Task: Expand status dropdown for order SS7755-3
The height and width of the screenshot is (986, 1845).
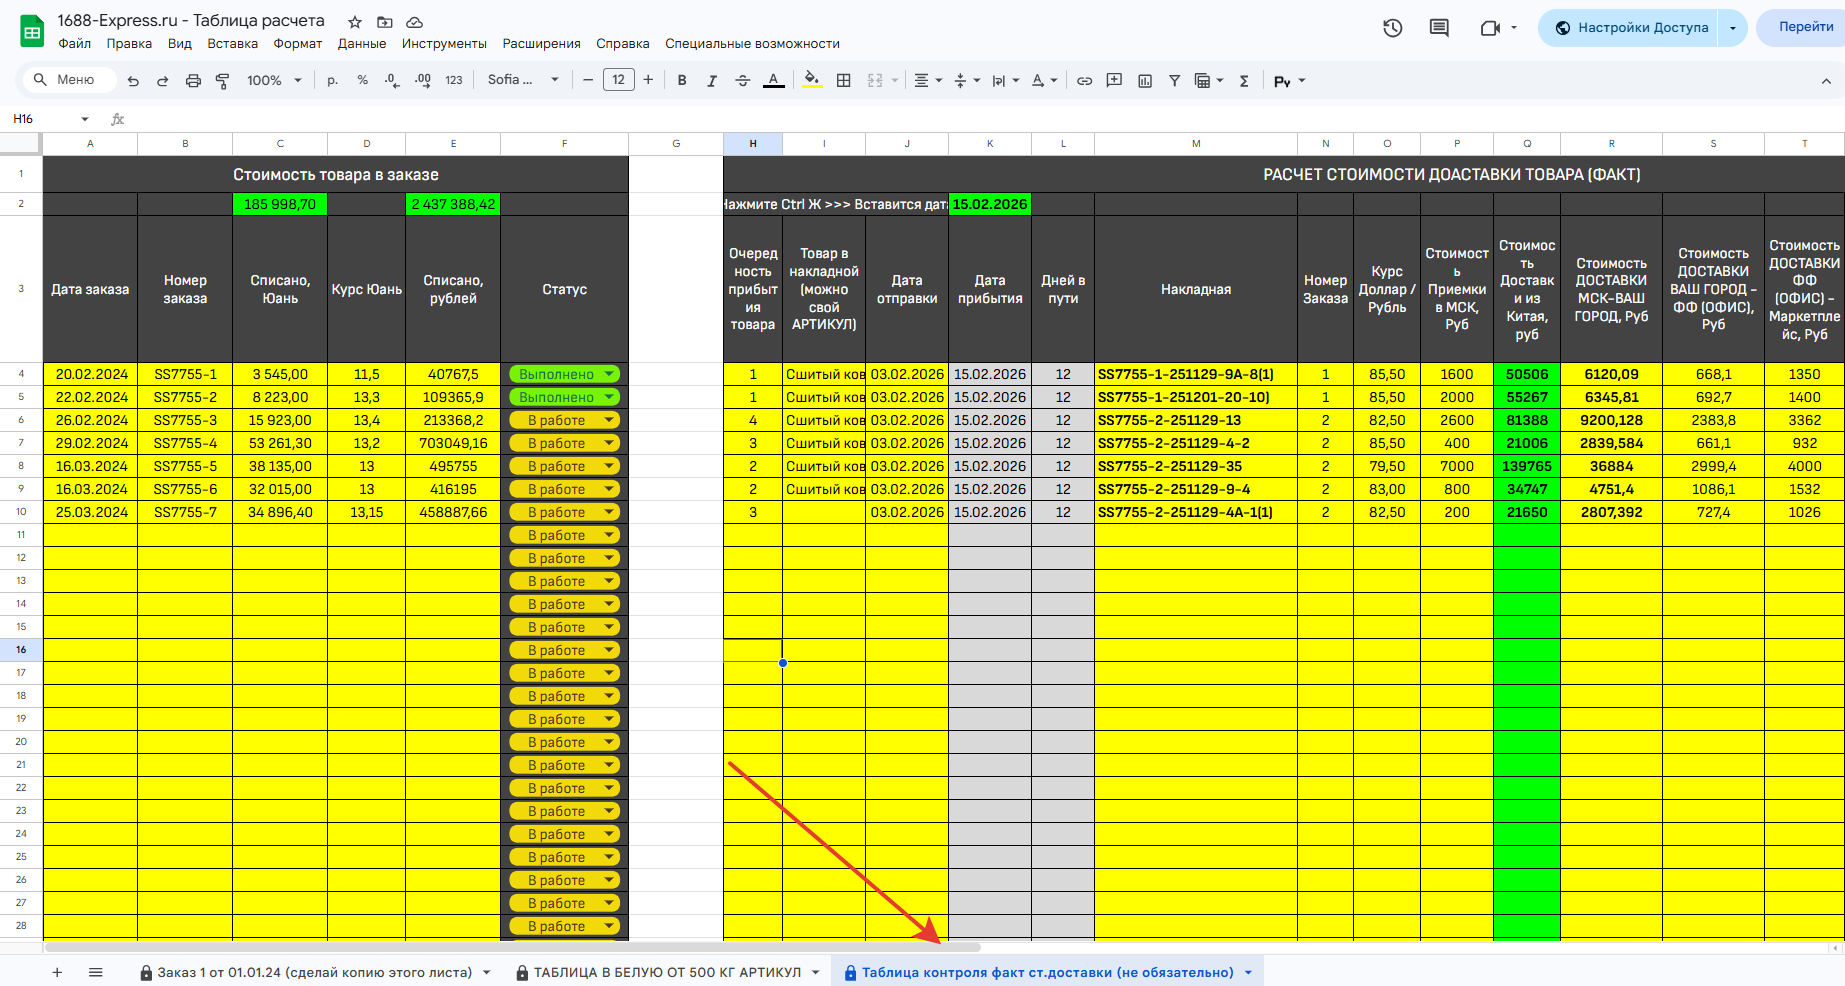Action: (x=608, y=421)
